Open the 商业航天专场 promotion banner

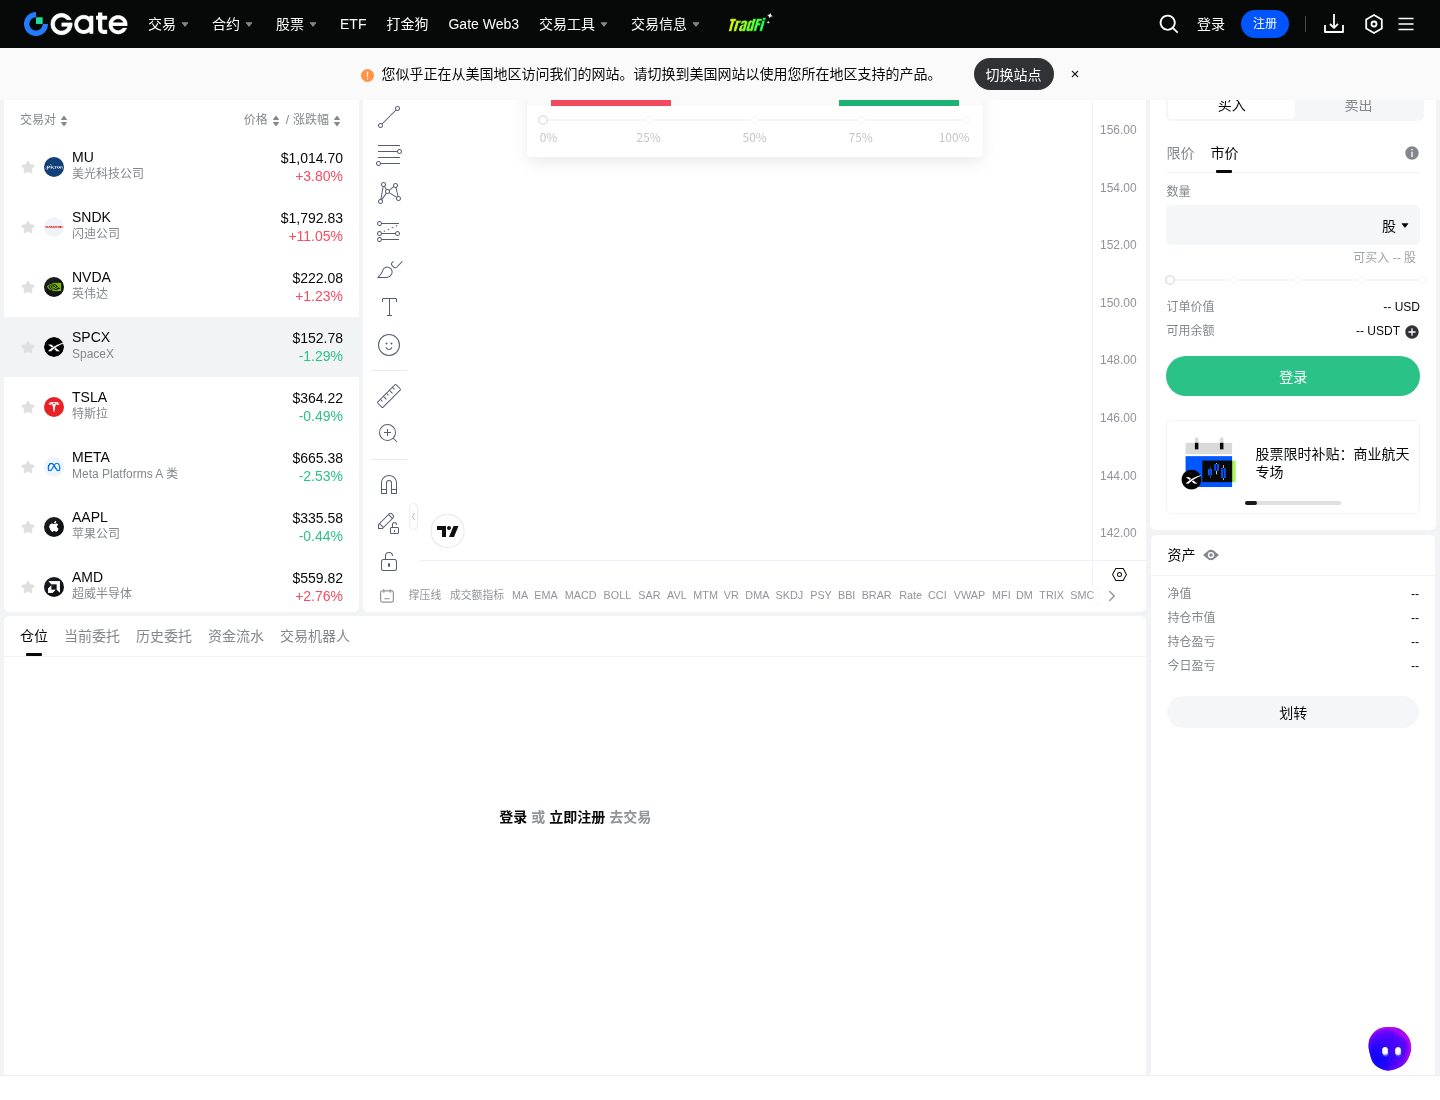point(1293,467)
